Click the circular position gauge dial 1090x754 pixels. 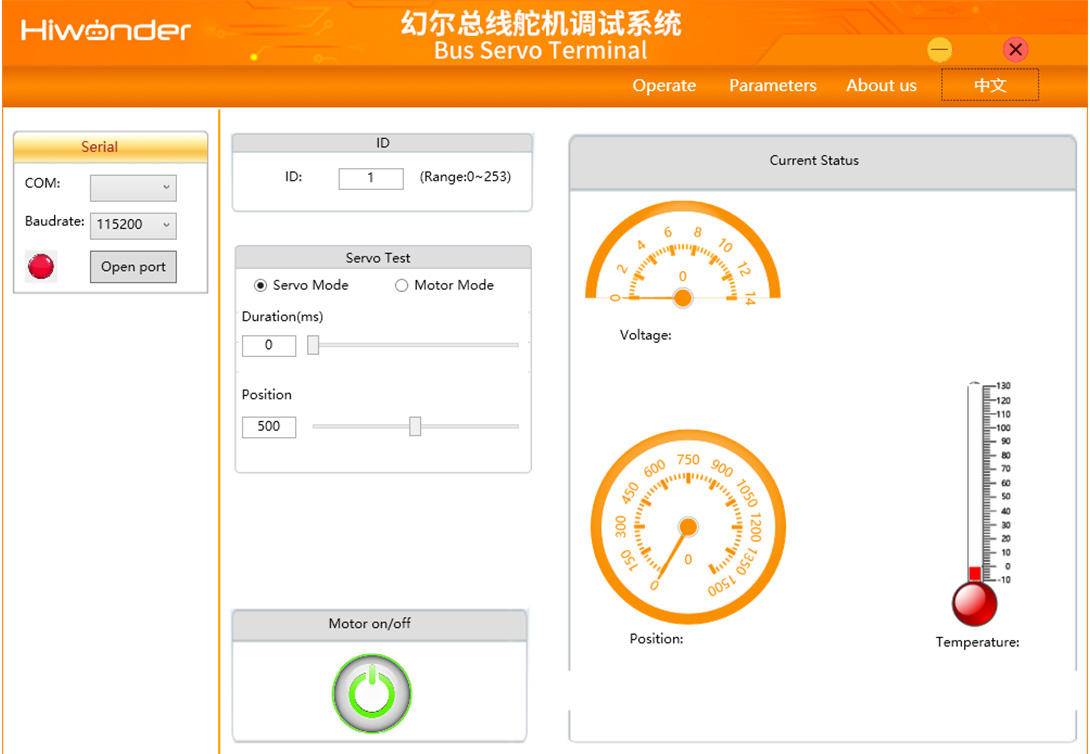pyautogui.click(x=688, y=527)
